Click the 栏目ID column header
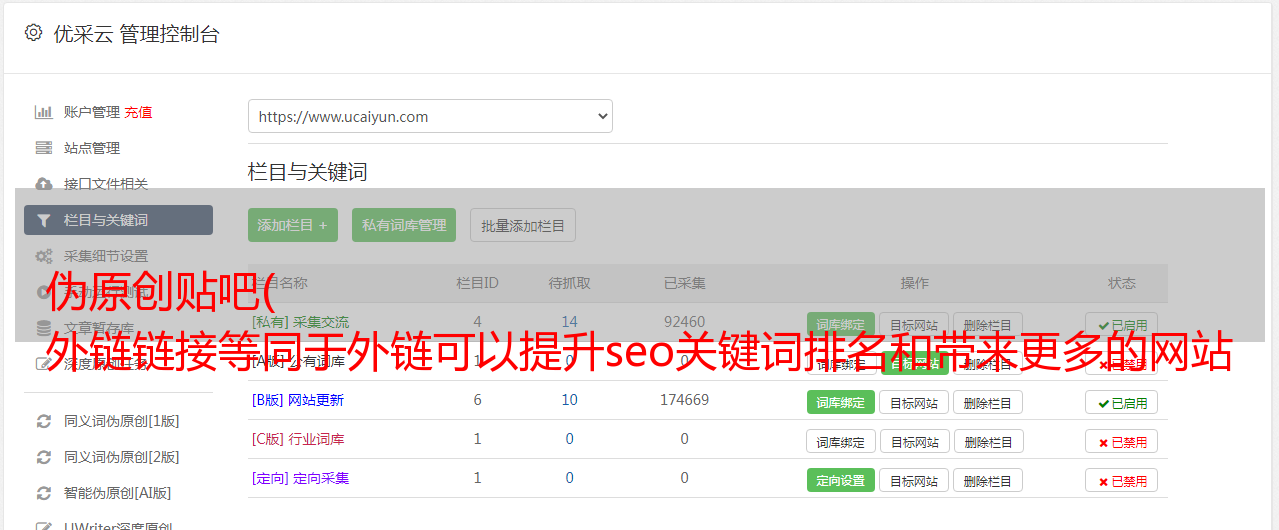This screenshot has width=1279, height=530. [x=477, y=283]
